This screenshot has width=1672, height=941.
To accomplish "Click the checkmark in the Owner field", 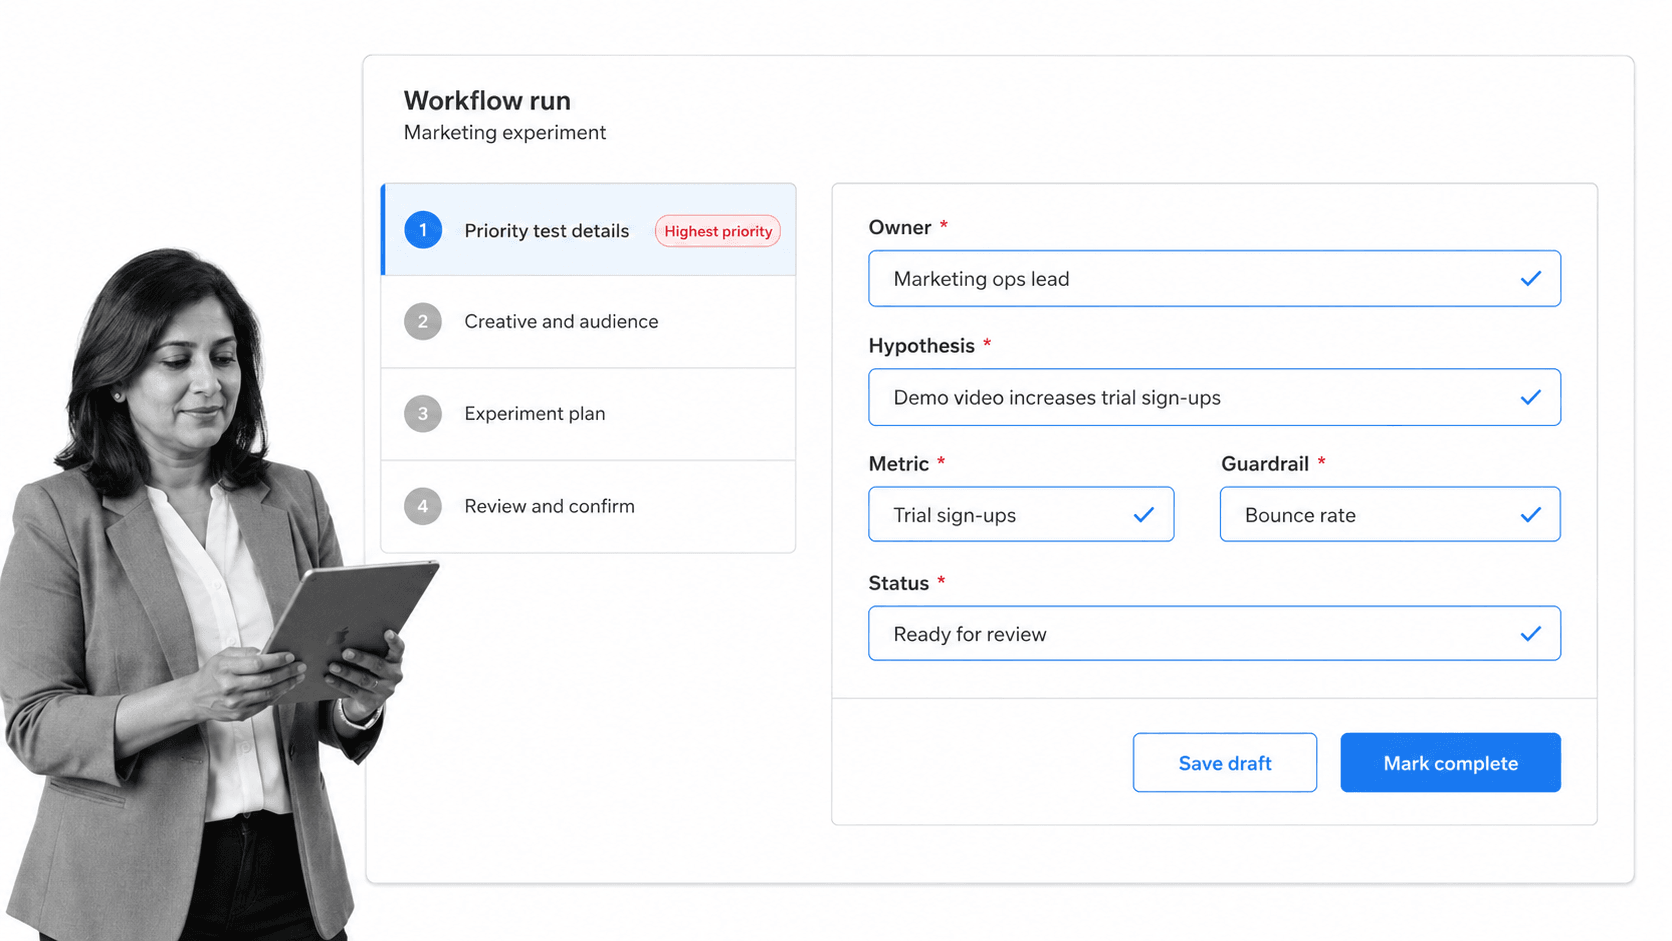I will [1531, 279].
